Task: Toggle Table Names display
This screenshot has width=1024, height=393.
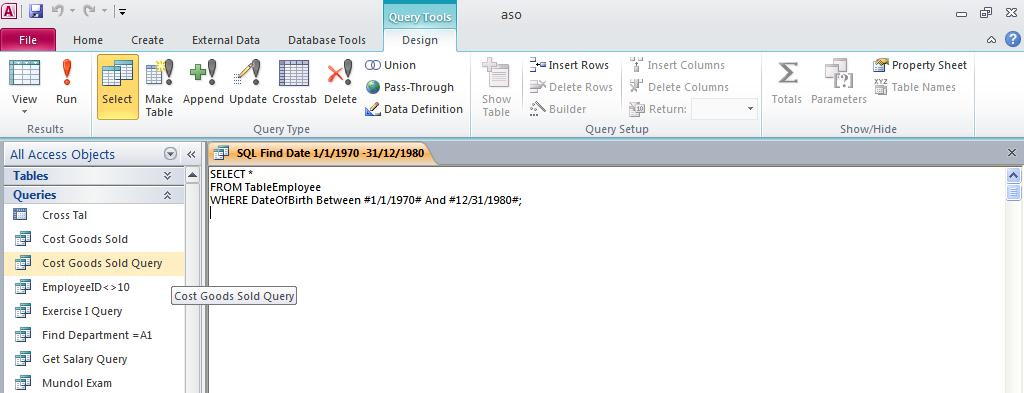Action: pos(914,87)
